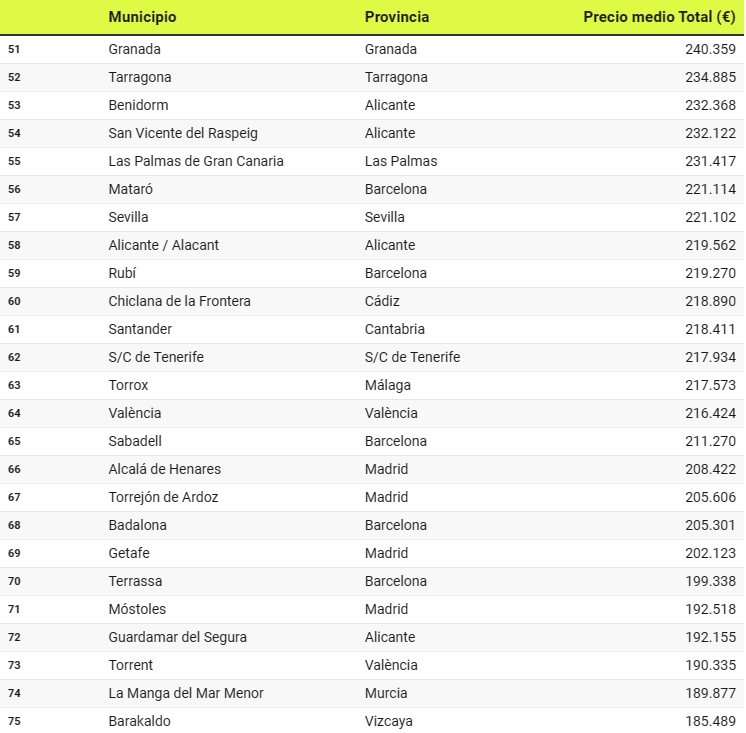Select S/C de Tenerife municipality cell

[156, 357]
